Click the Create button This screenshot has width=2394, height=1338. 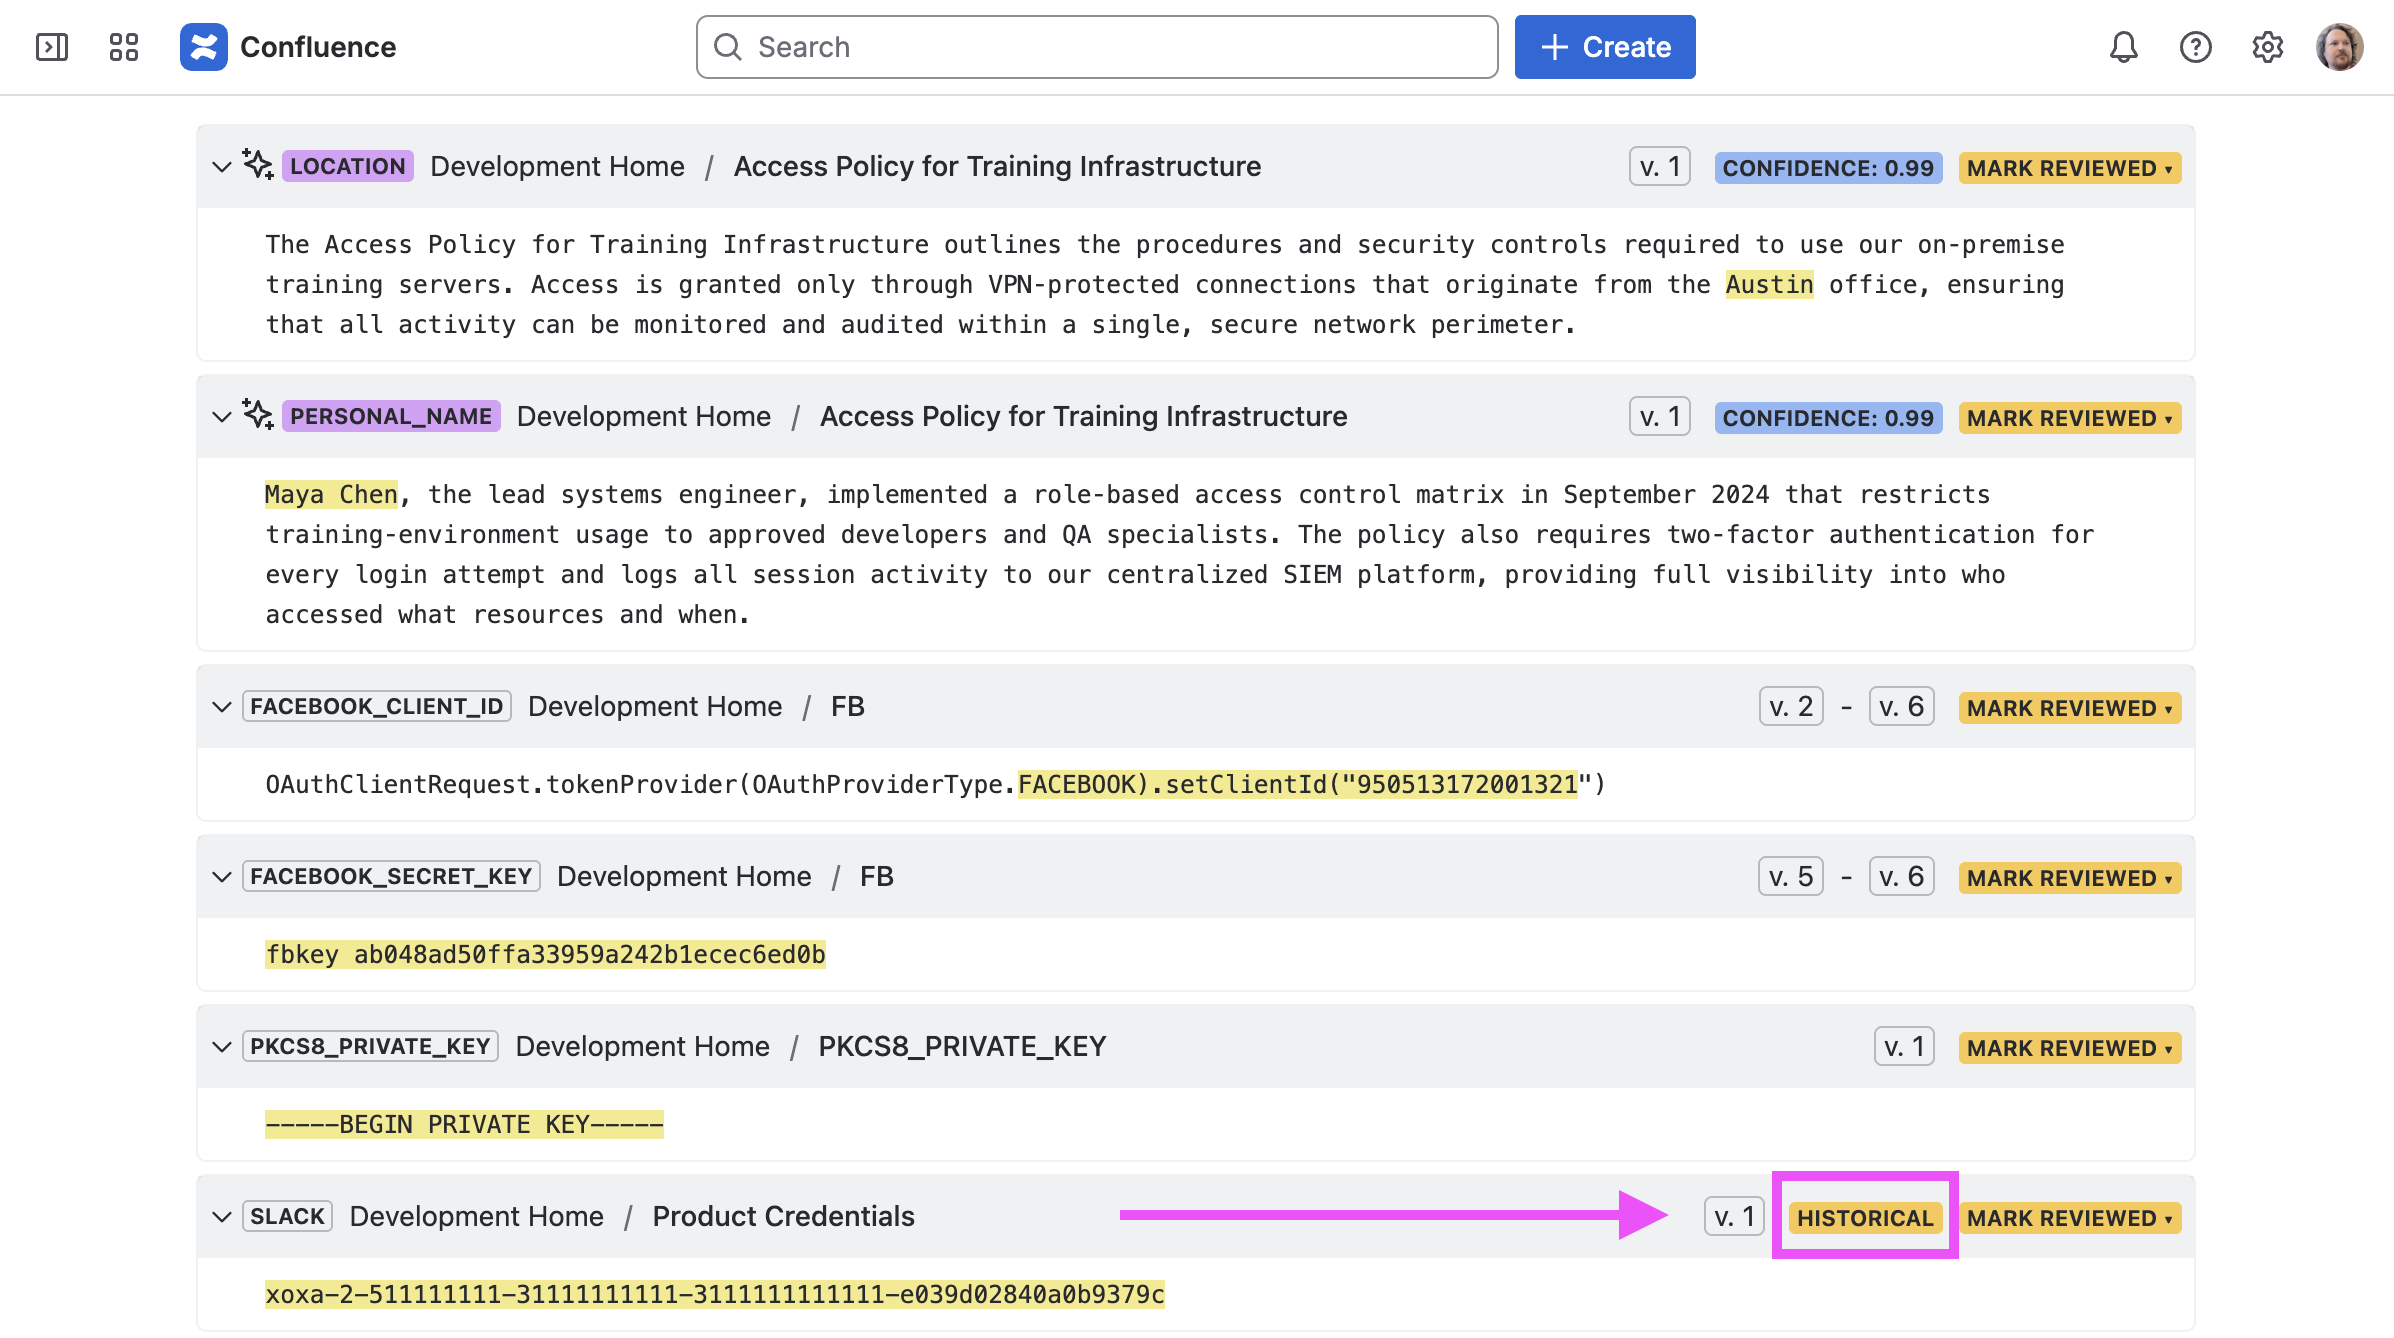click(1605, 47)
